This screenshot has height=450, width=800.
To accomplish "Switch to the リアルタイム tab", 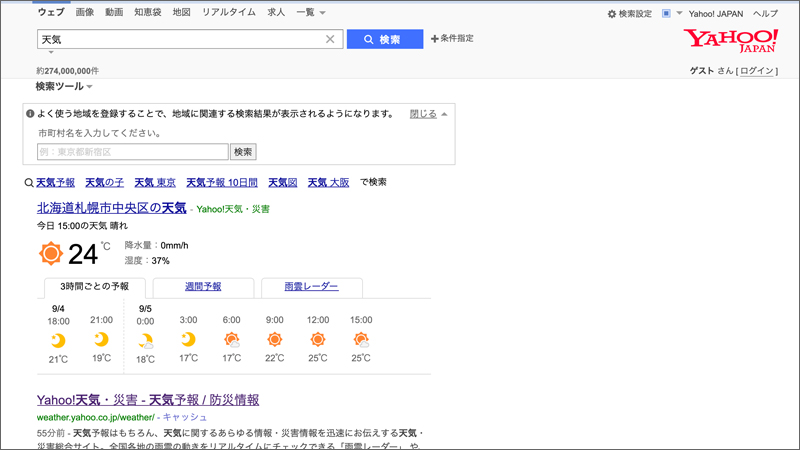I will (x=229, y=12).
